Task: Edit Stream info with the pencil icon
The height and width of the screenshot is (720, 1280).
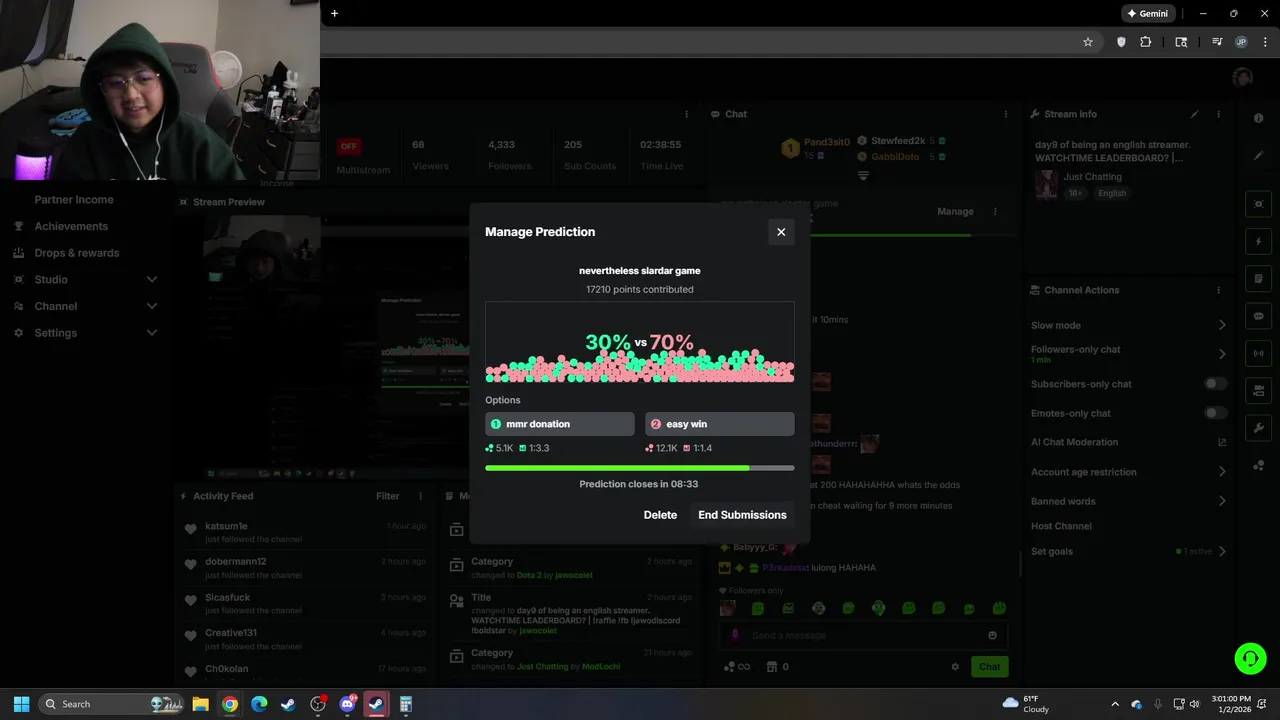Action: click(1194, 114)
